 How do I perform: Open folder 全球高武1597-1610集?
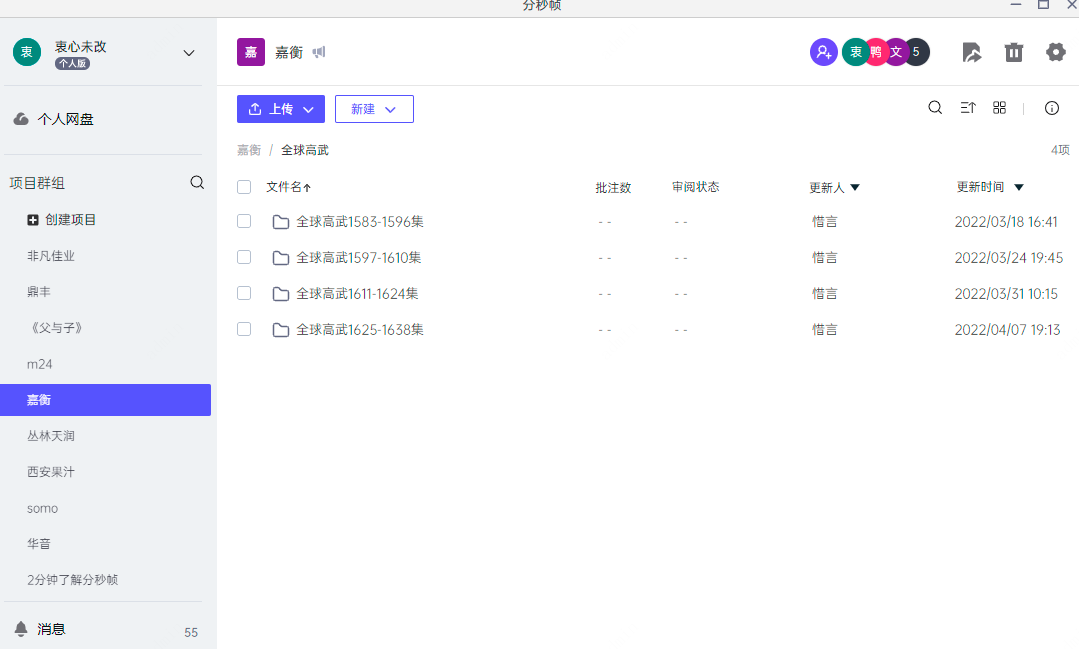click(x=359, y=258)
